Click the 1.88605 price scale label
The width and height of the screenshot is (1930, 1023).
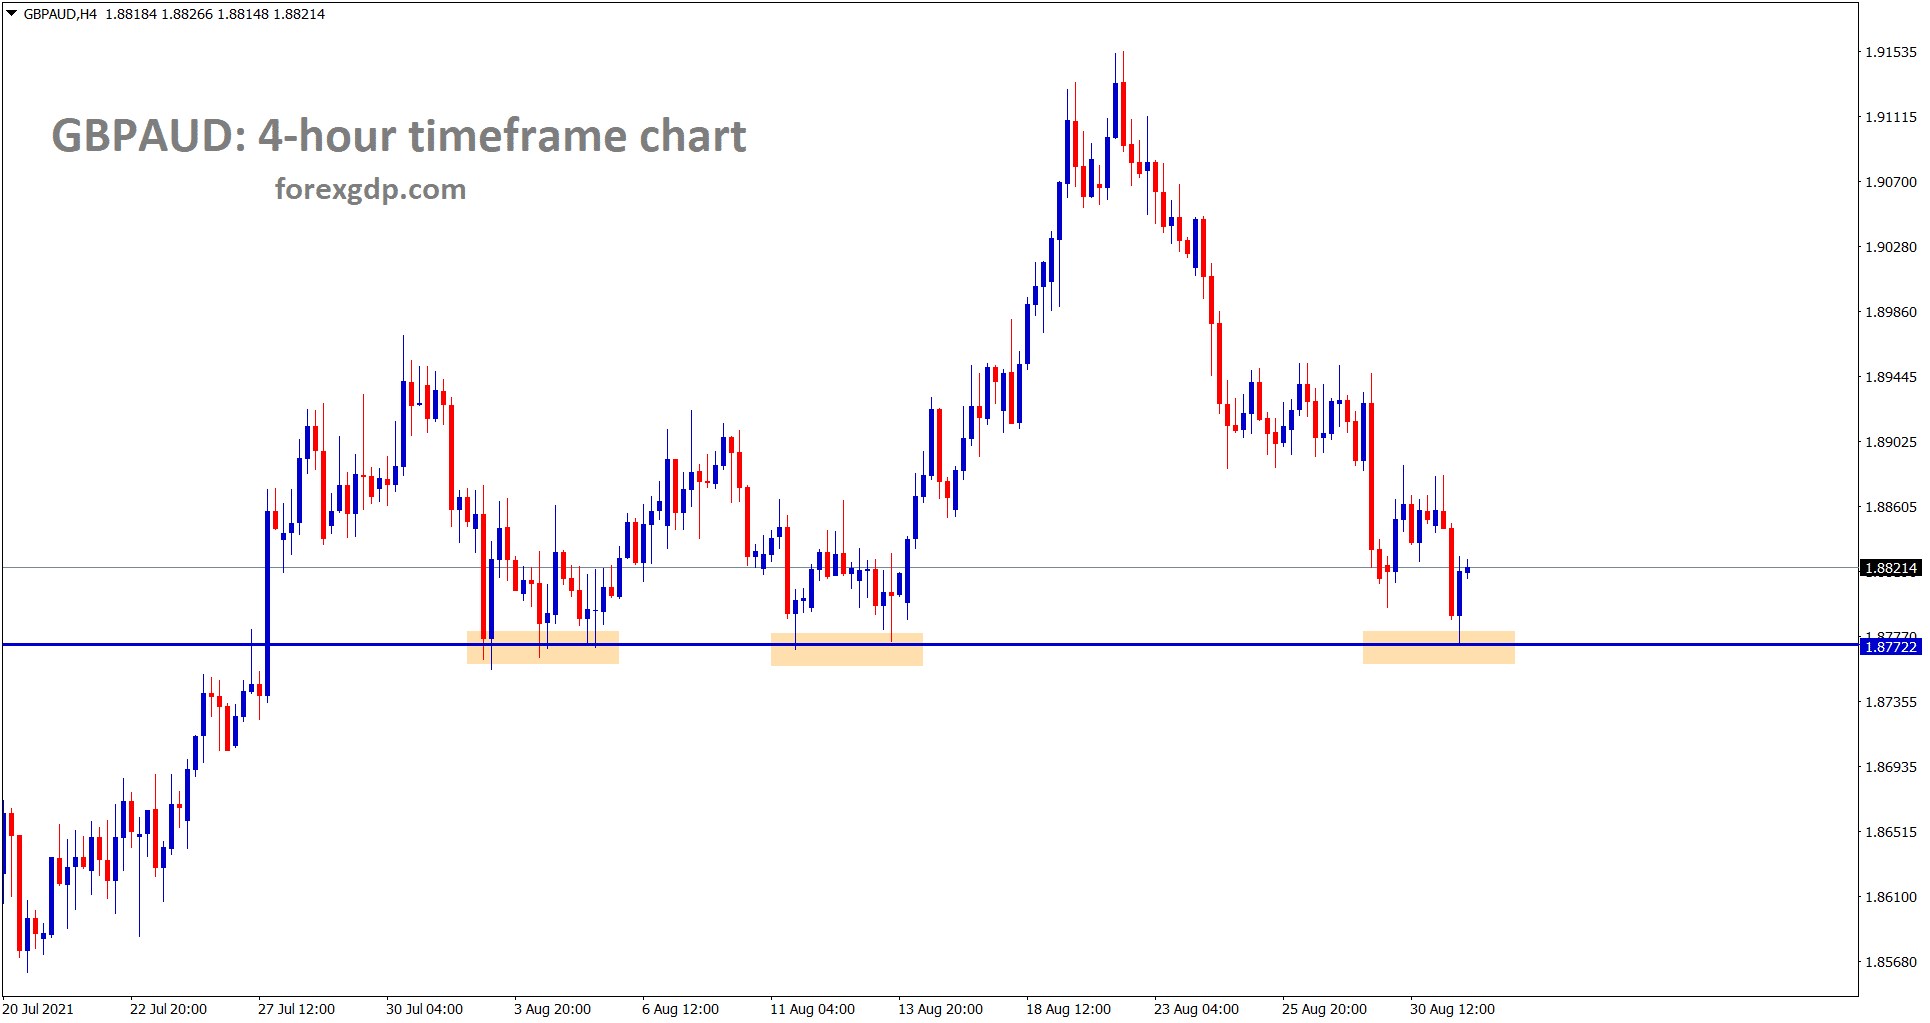(1891, 507)
